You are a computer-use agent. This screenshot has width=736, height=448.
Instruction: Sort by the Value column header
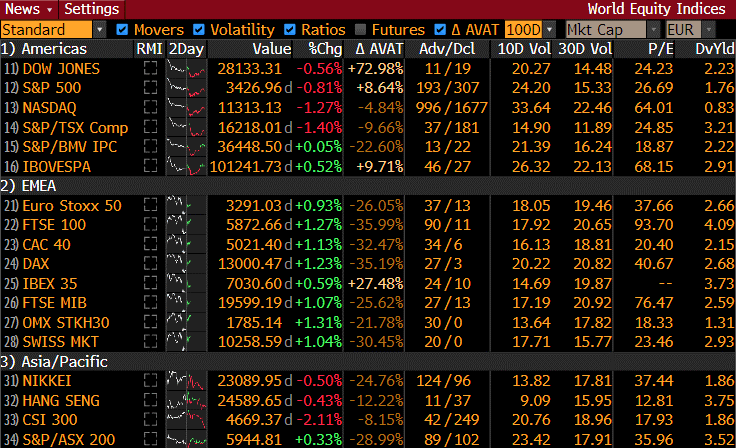tap(272, 49)
